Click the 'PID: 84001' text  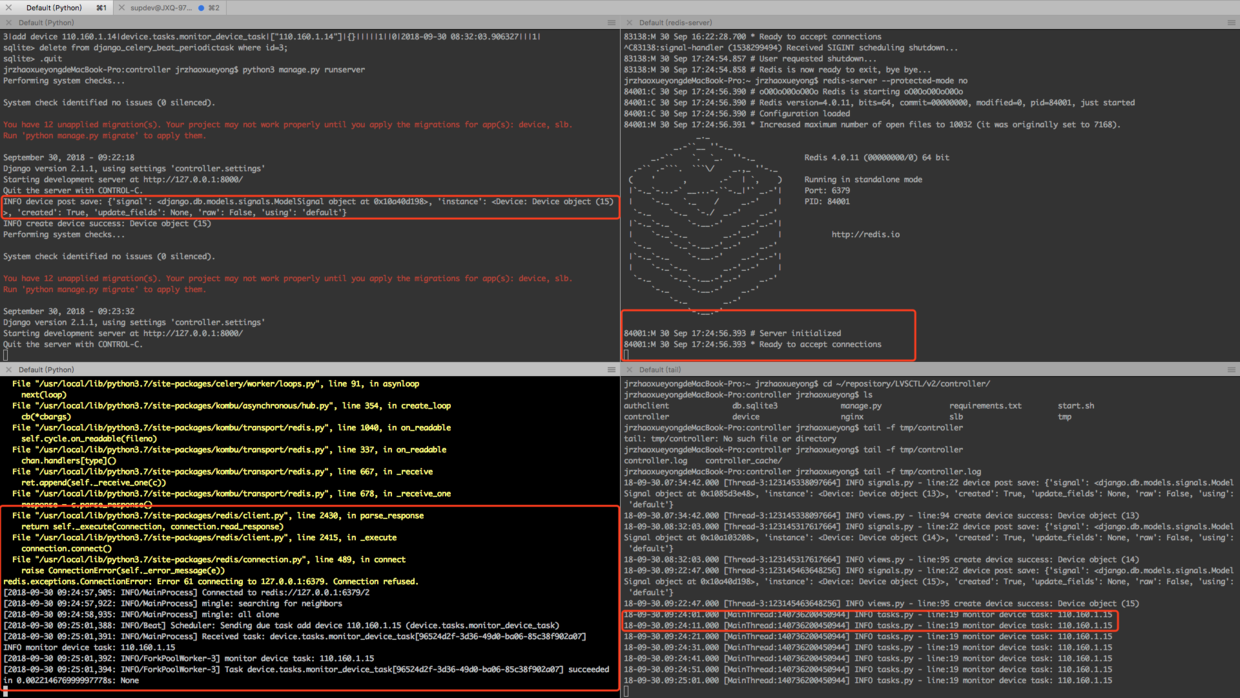[x=827, y=201]
